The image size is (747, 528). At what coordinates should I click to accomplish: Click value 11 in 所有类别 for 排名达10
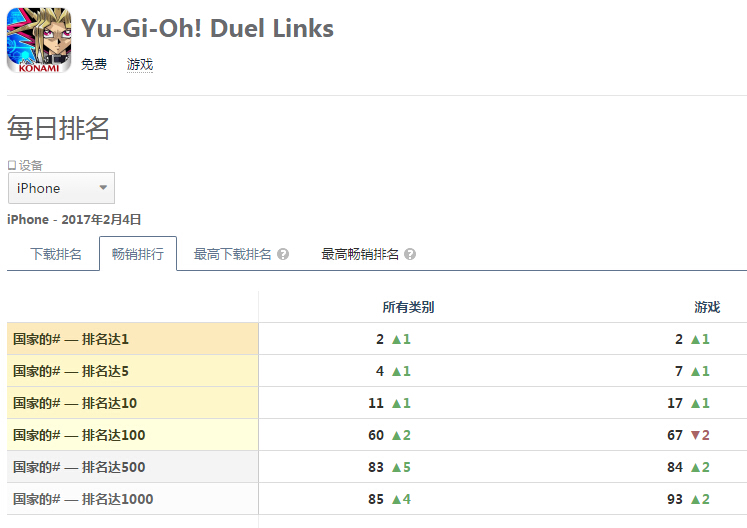[x=376, y=403]
